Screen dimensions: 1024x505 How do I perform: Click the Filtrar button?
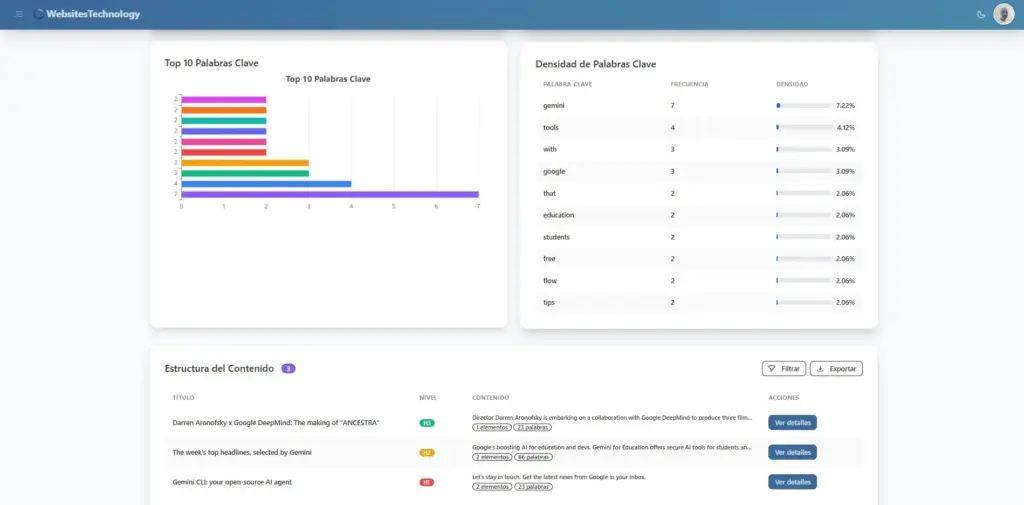784,368
